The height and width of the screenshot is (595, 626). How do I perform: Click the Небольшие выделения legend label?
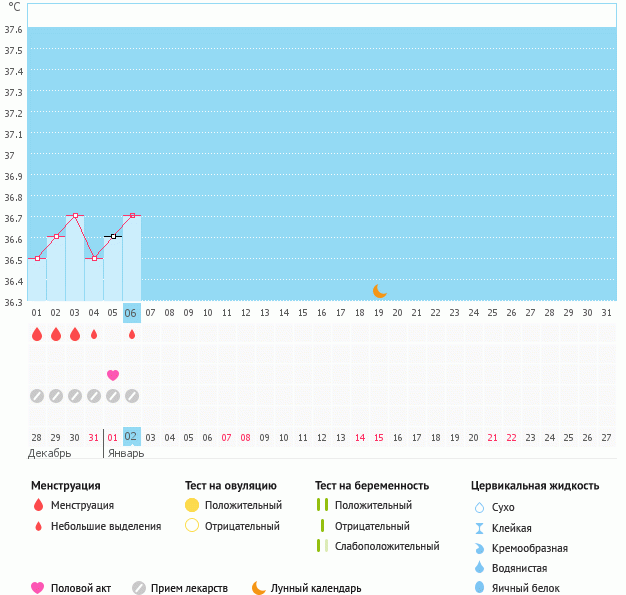point(106,526)
